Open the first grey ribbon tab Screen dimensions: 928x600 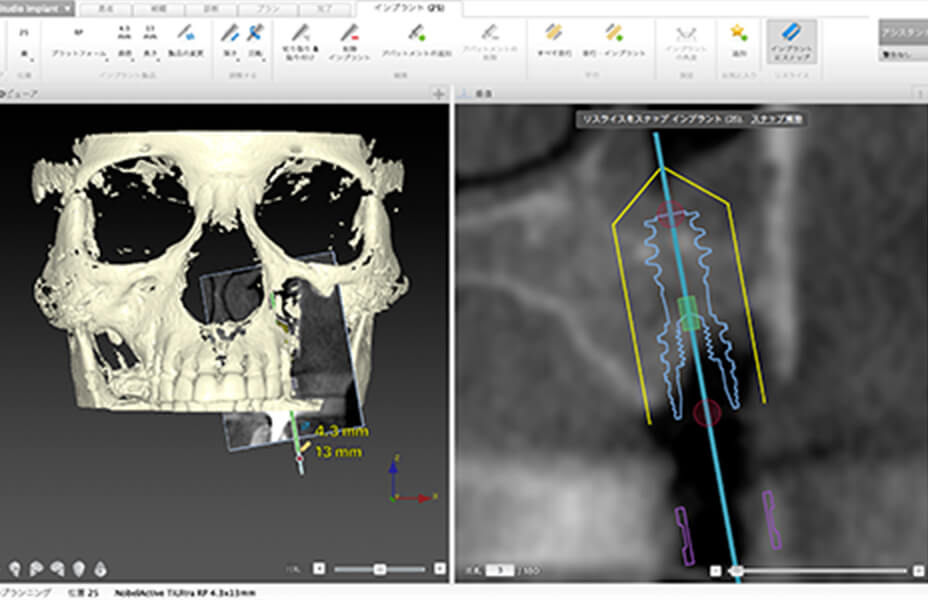tap(106, 9)
